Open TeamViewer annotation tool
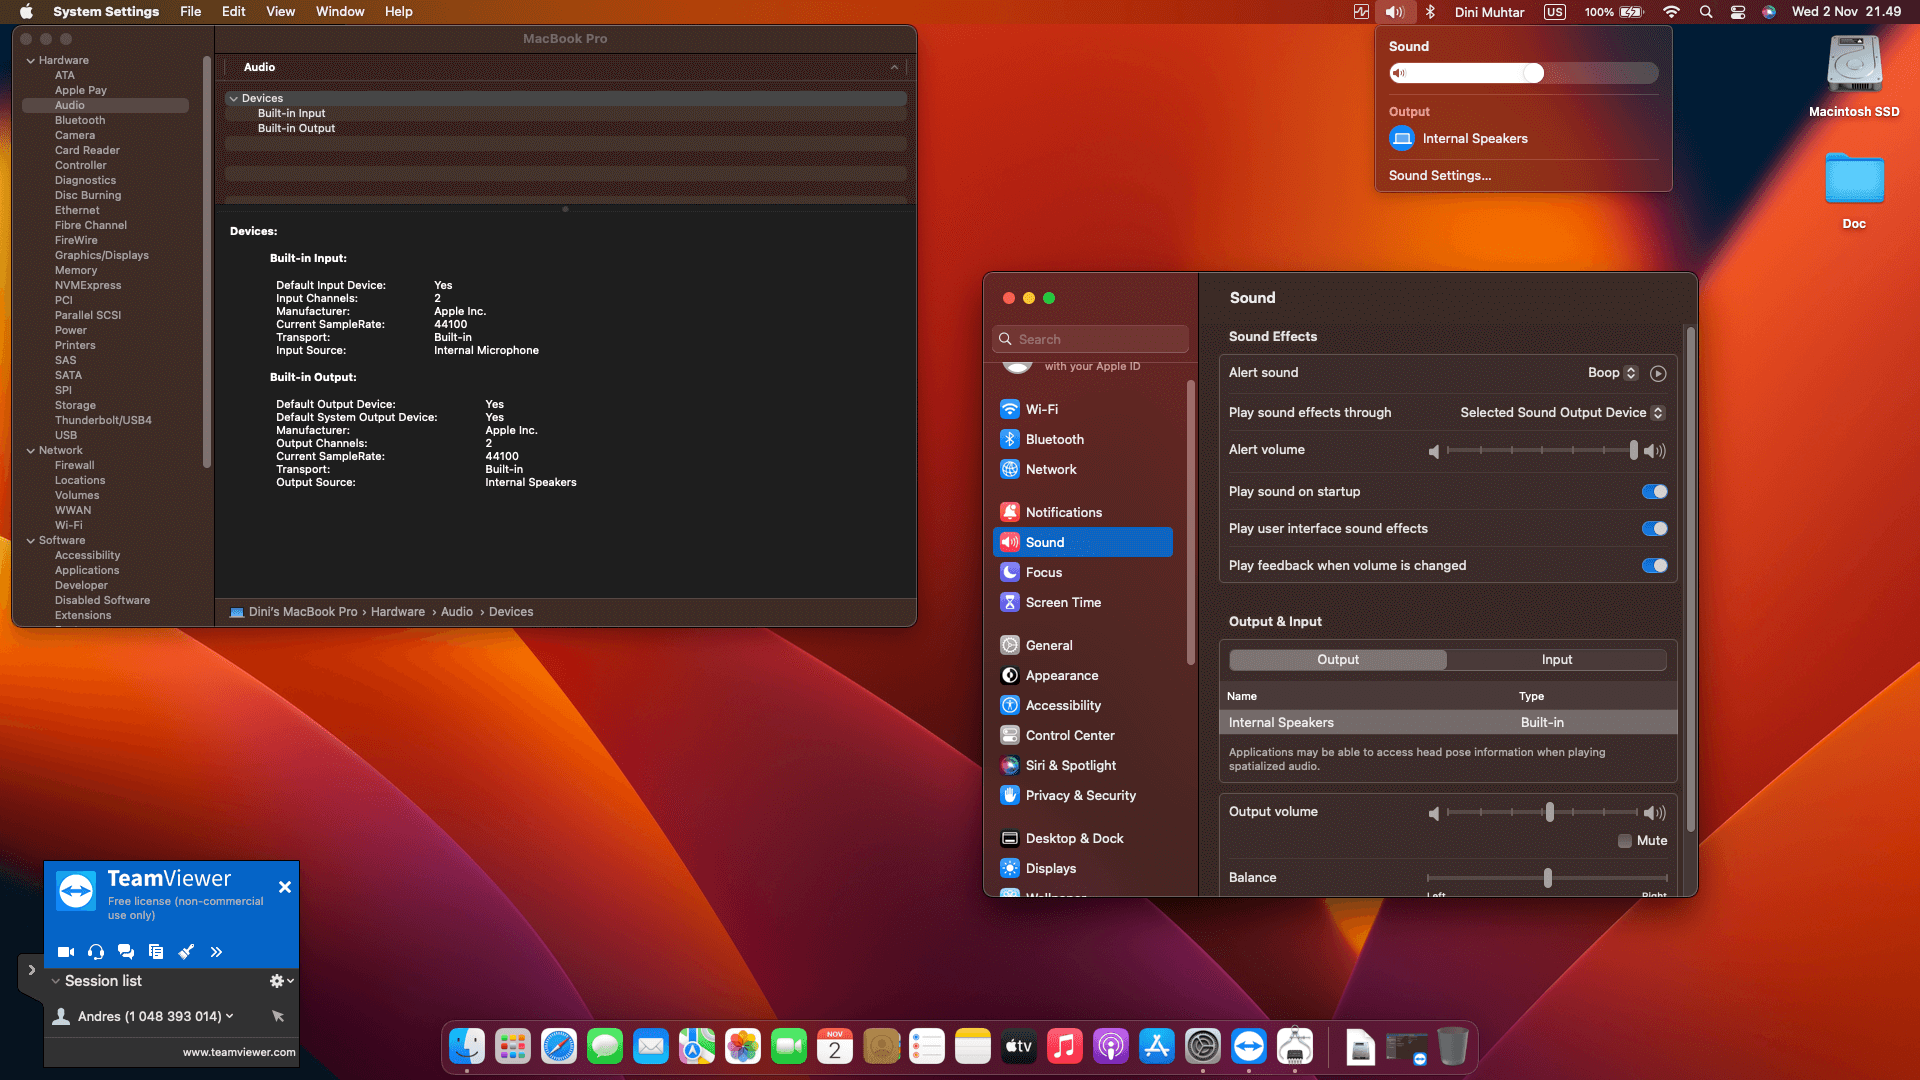The width and height of the screenshot is (1920, 1080). point(186,951)
